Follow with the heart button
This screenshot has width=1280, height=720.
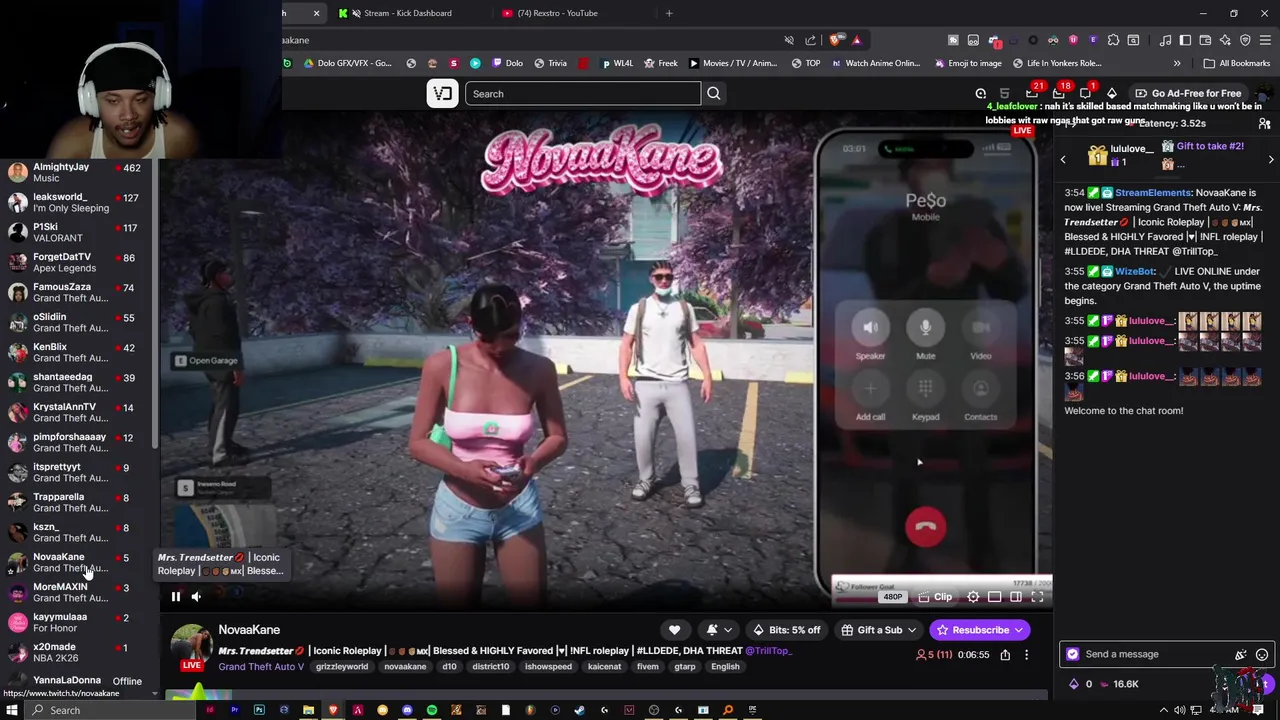tap(674, 630)
